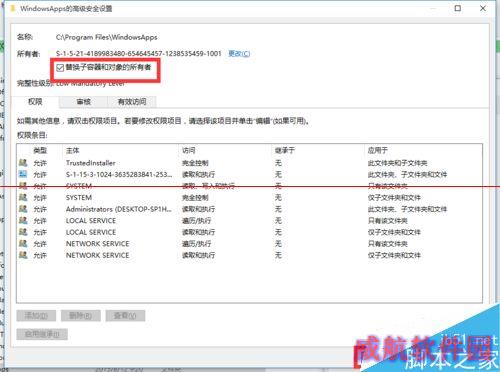
Task: Maximize the advanced security settings window
Action: (x=458, y=8)
